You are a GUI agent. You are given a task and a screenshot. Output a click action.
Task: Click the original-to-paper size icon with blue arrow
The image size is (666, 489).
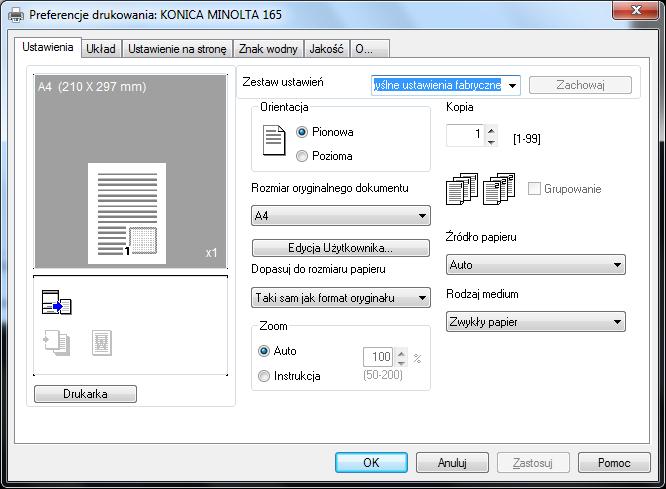[x=56, y=302]
